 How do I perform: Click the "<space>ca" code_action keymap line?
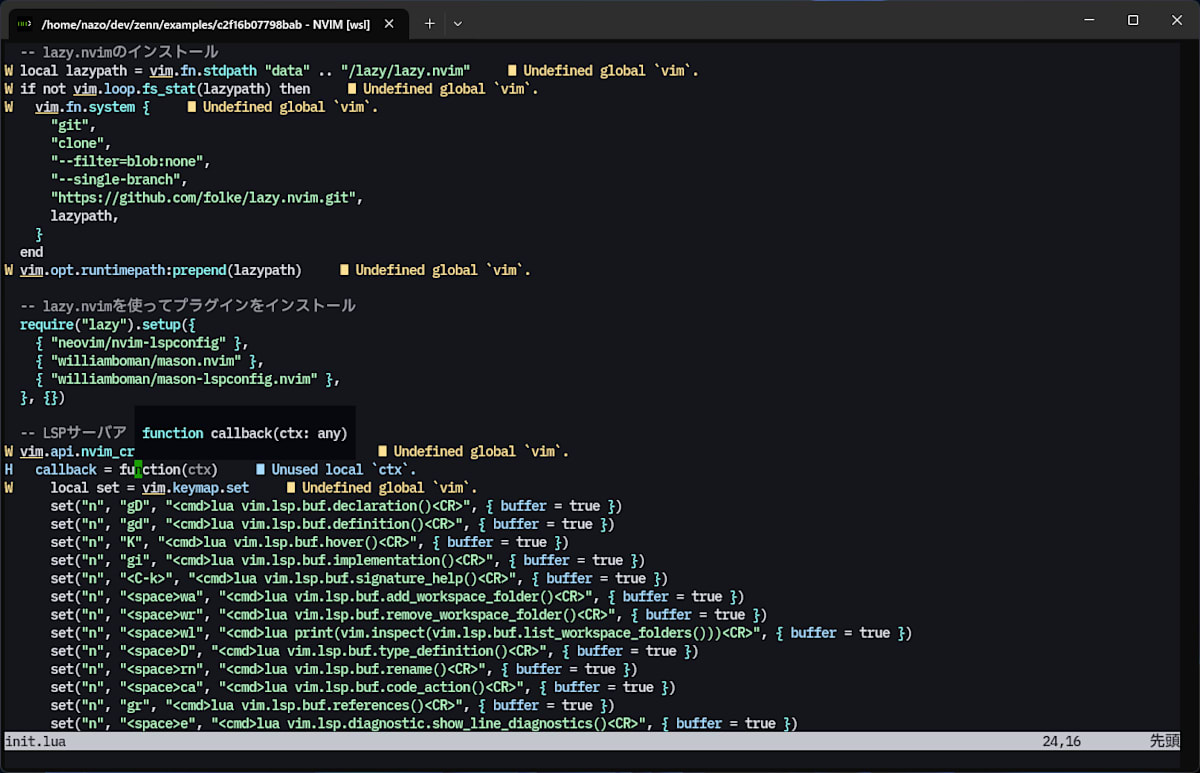(x=363, y=687)
